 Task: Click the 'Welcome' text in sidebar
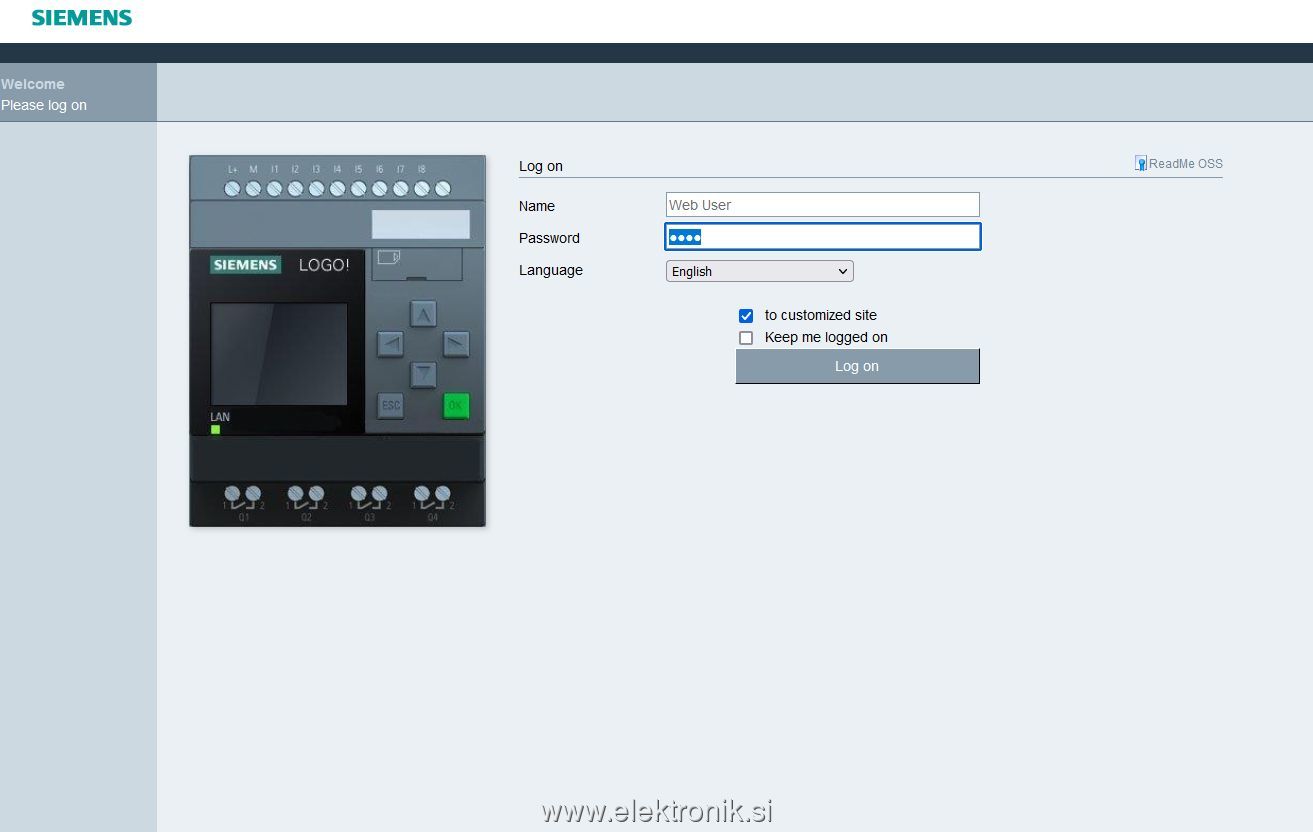[x=33, y=84]
